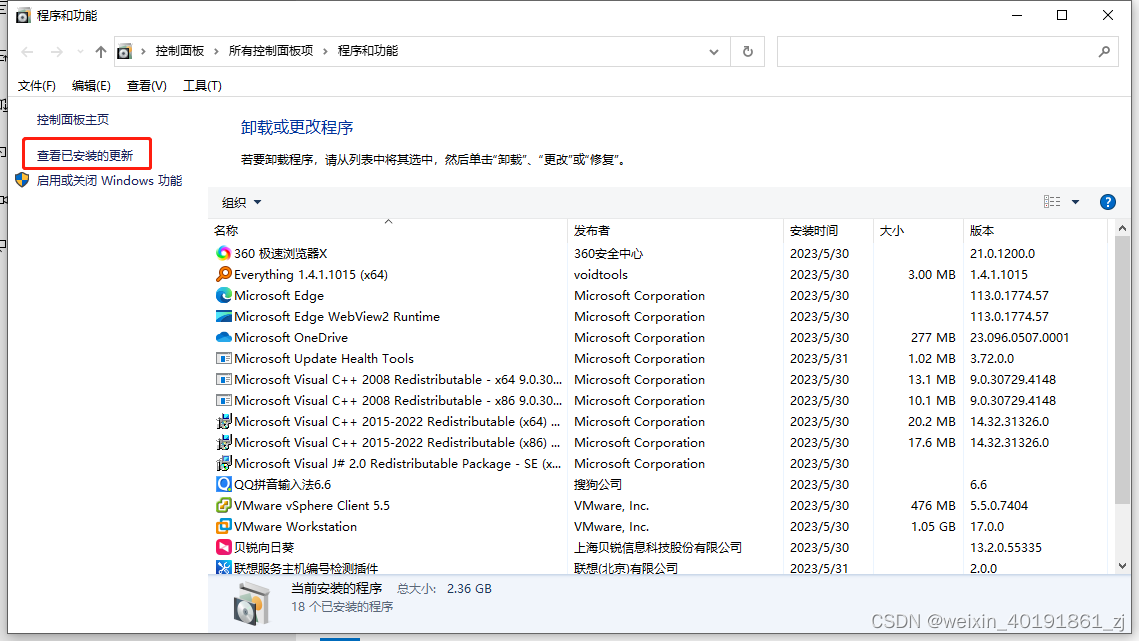Click the 贝锐向日葵 program icon
This screenshot has height=641, width=1139.
click(x=224, y=547)
